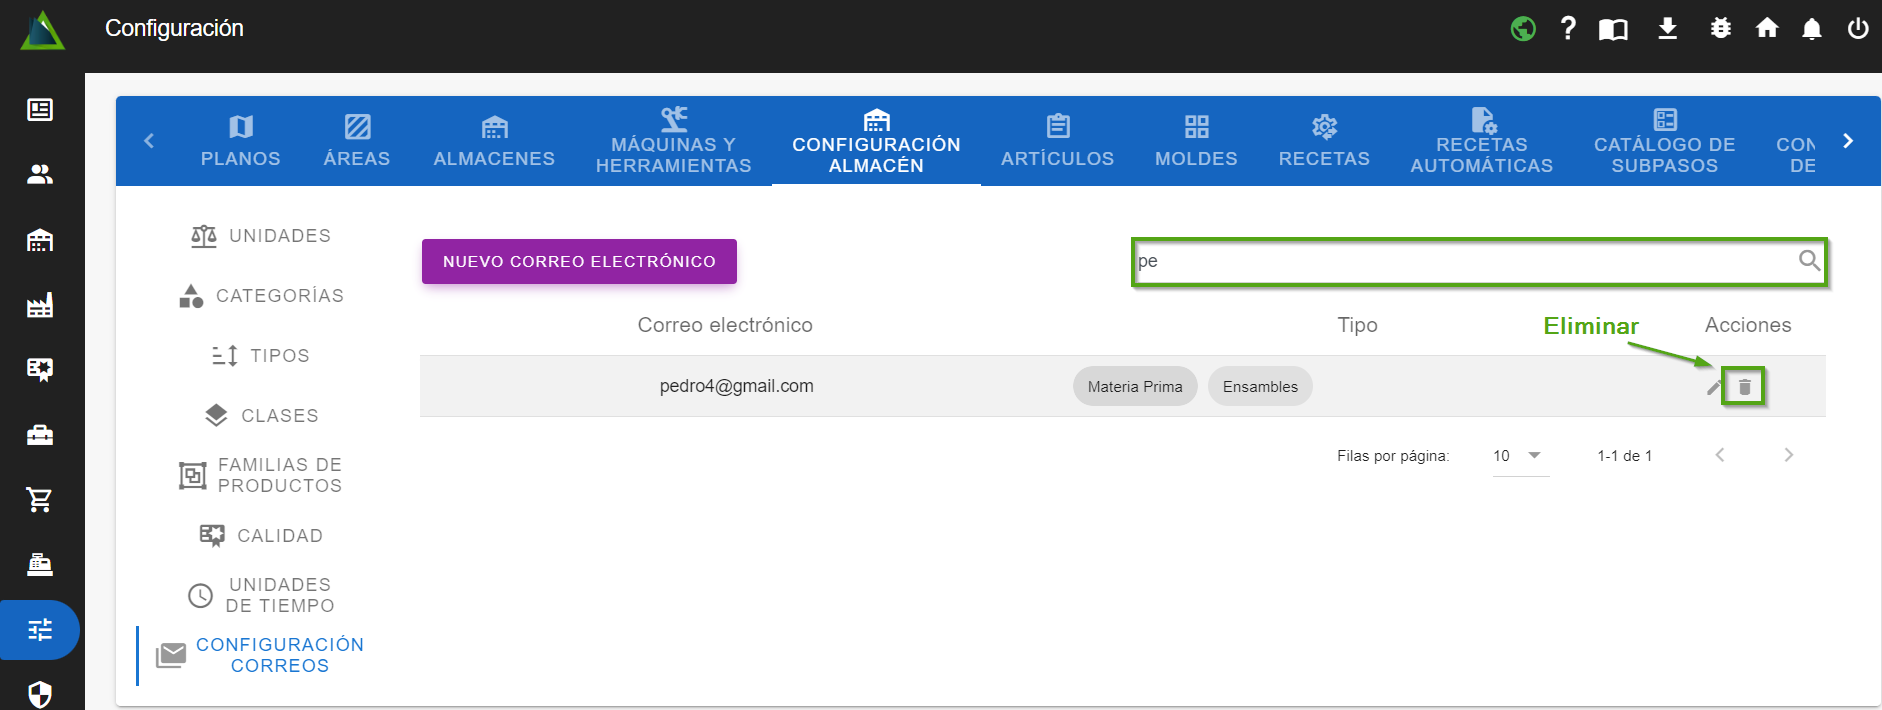Open the notifications bell

tap(1811, 29)
